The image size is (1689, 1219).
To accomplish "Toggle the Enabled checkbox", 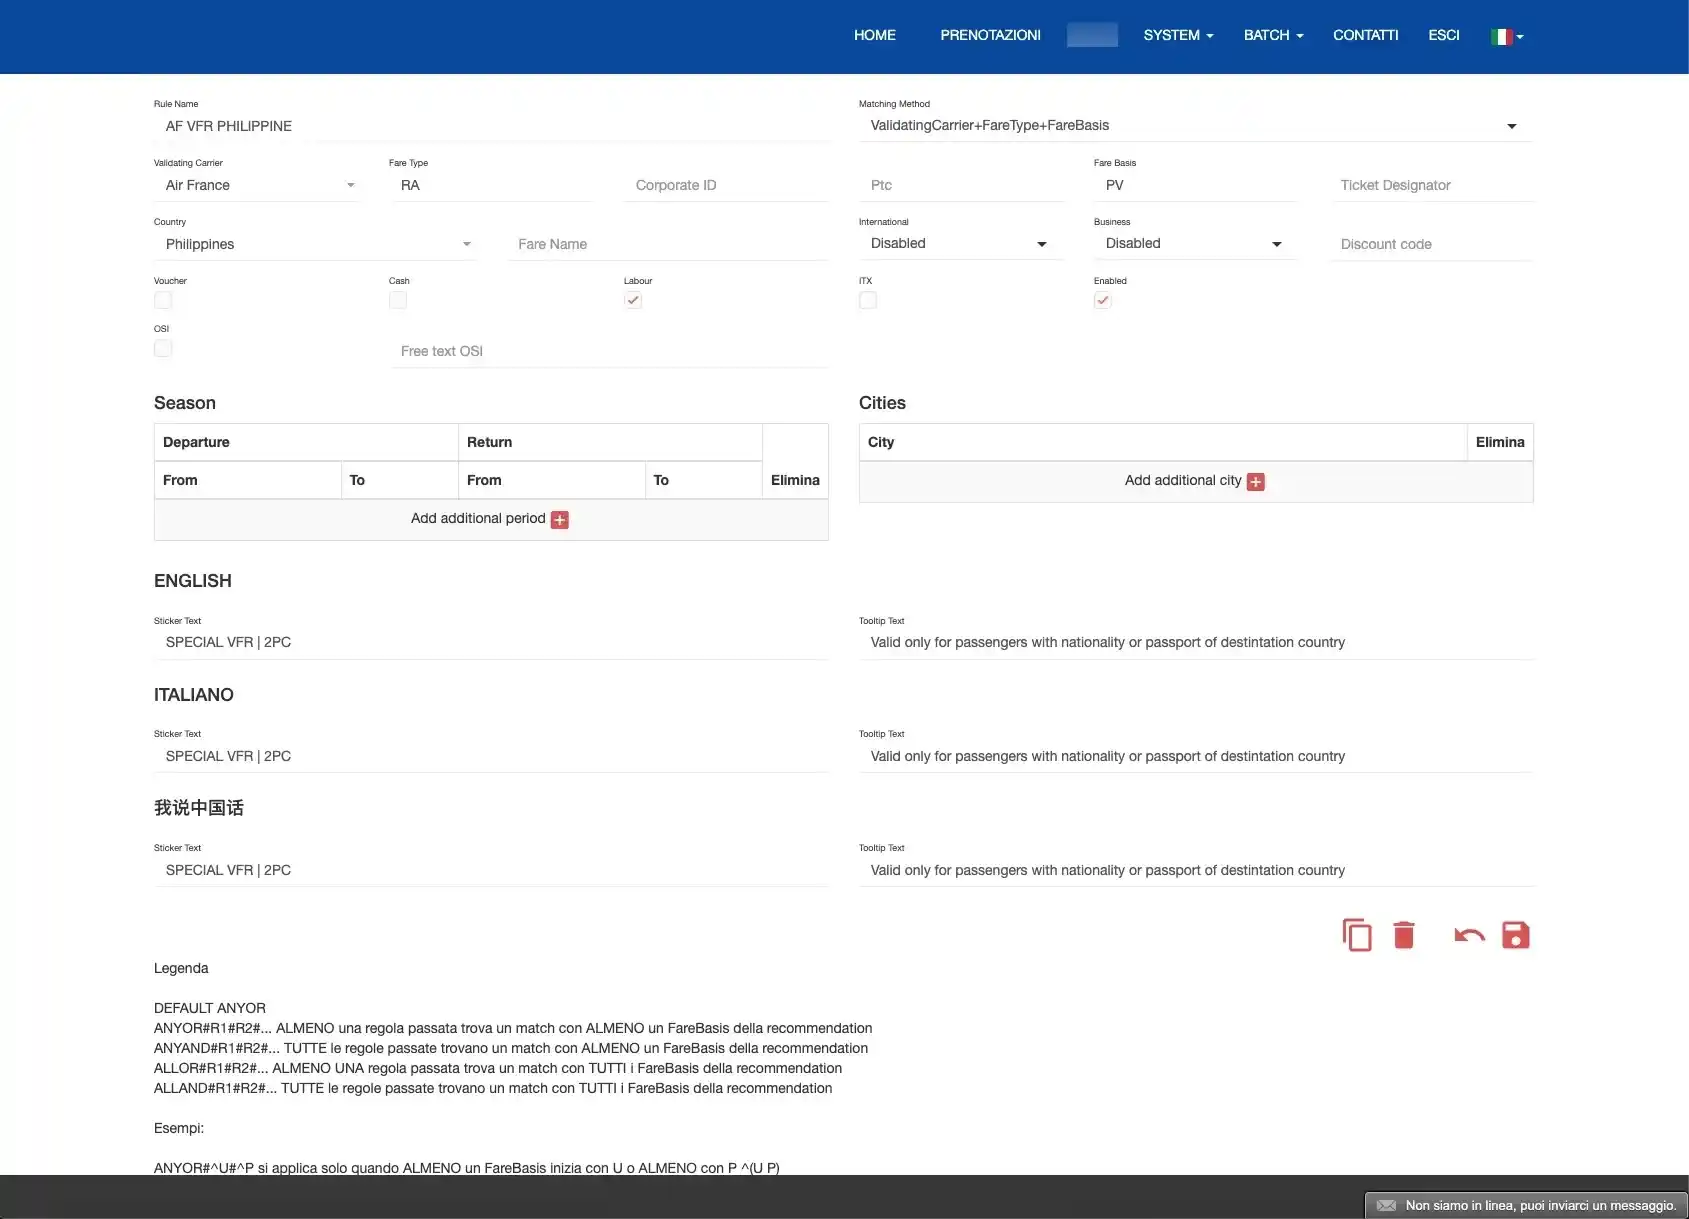I will [x=1102, y=300].
